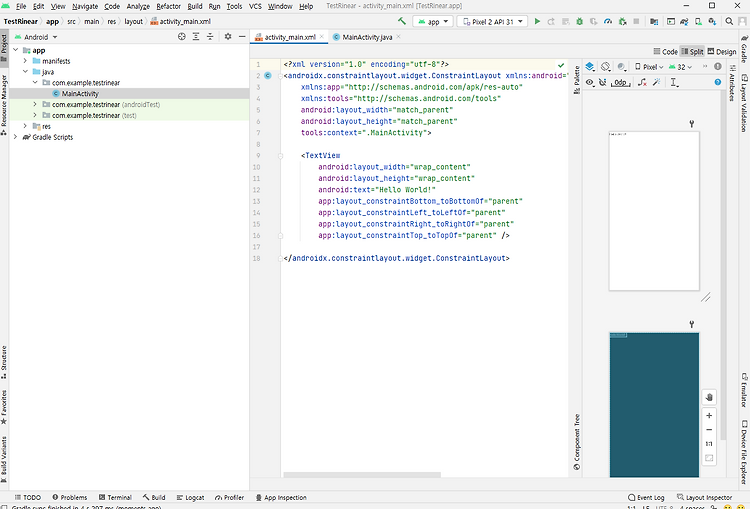Click the blue help icon in design toolbar

pyautogui.click(x=717, y=82)
